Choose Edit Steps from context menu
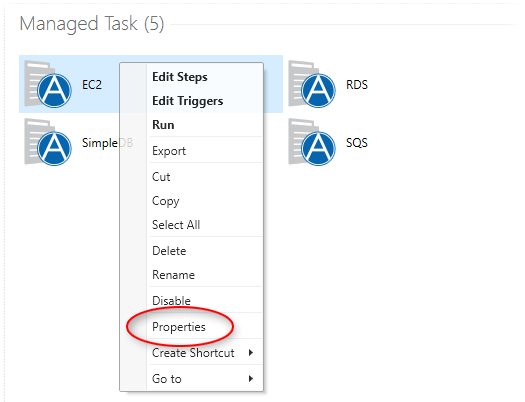 click(x=180, y=77)
